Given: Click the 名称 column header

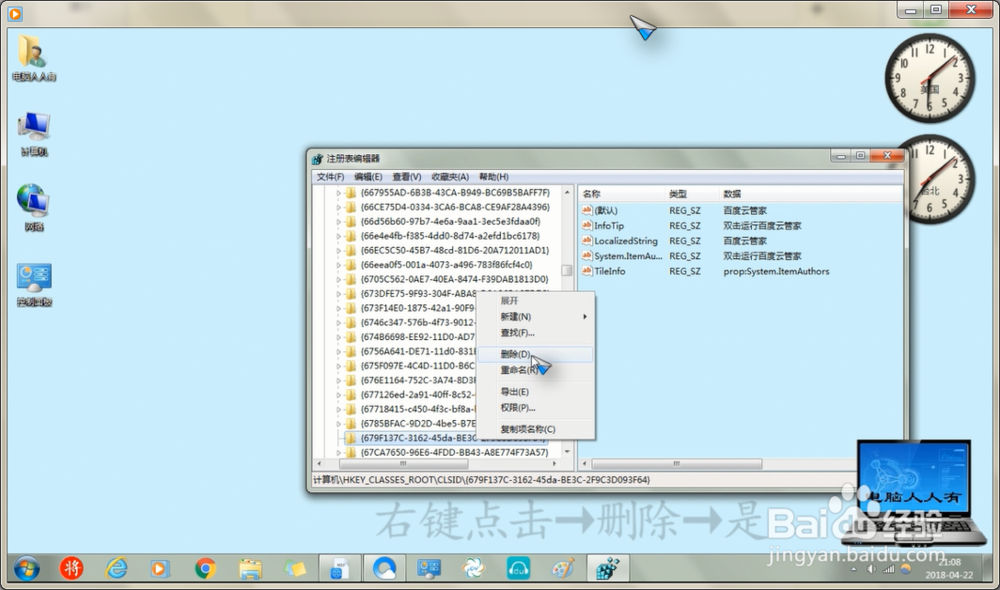Looking at the screenshot, I should point(621,193).
